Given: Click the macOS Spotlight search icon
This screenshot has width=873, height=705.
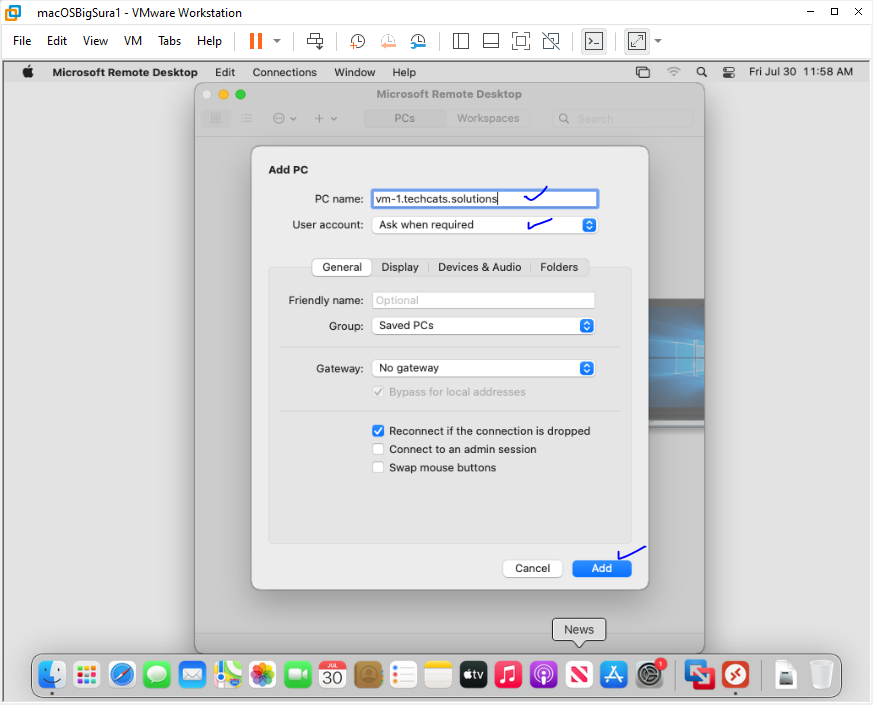Looking at the screenshot, I should point(702,72).
